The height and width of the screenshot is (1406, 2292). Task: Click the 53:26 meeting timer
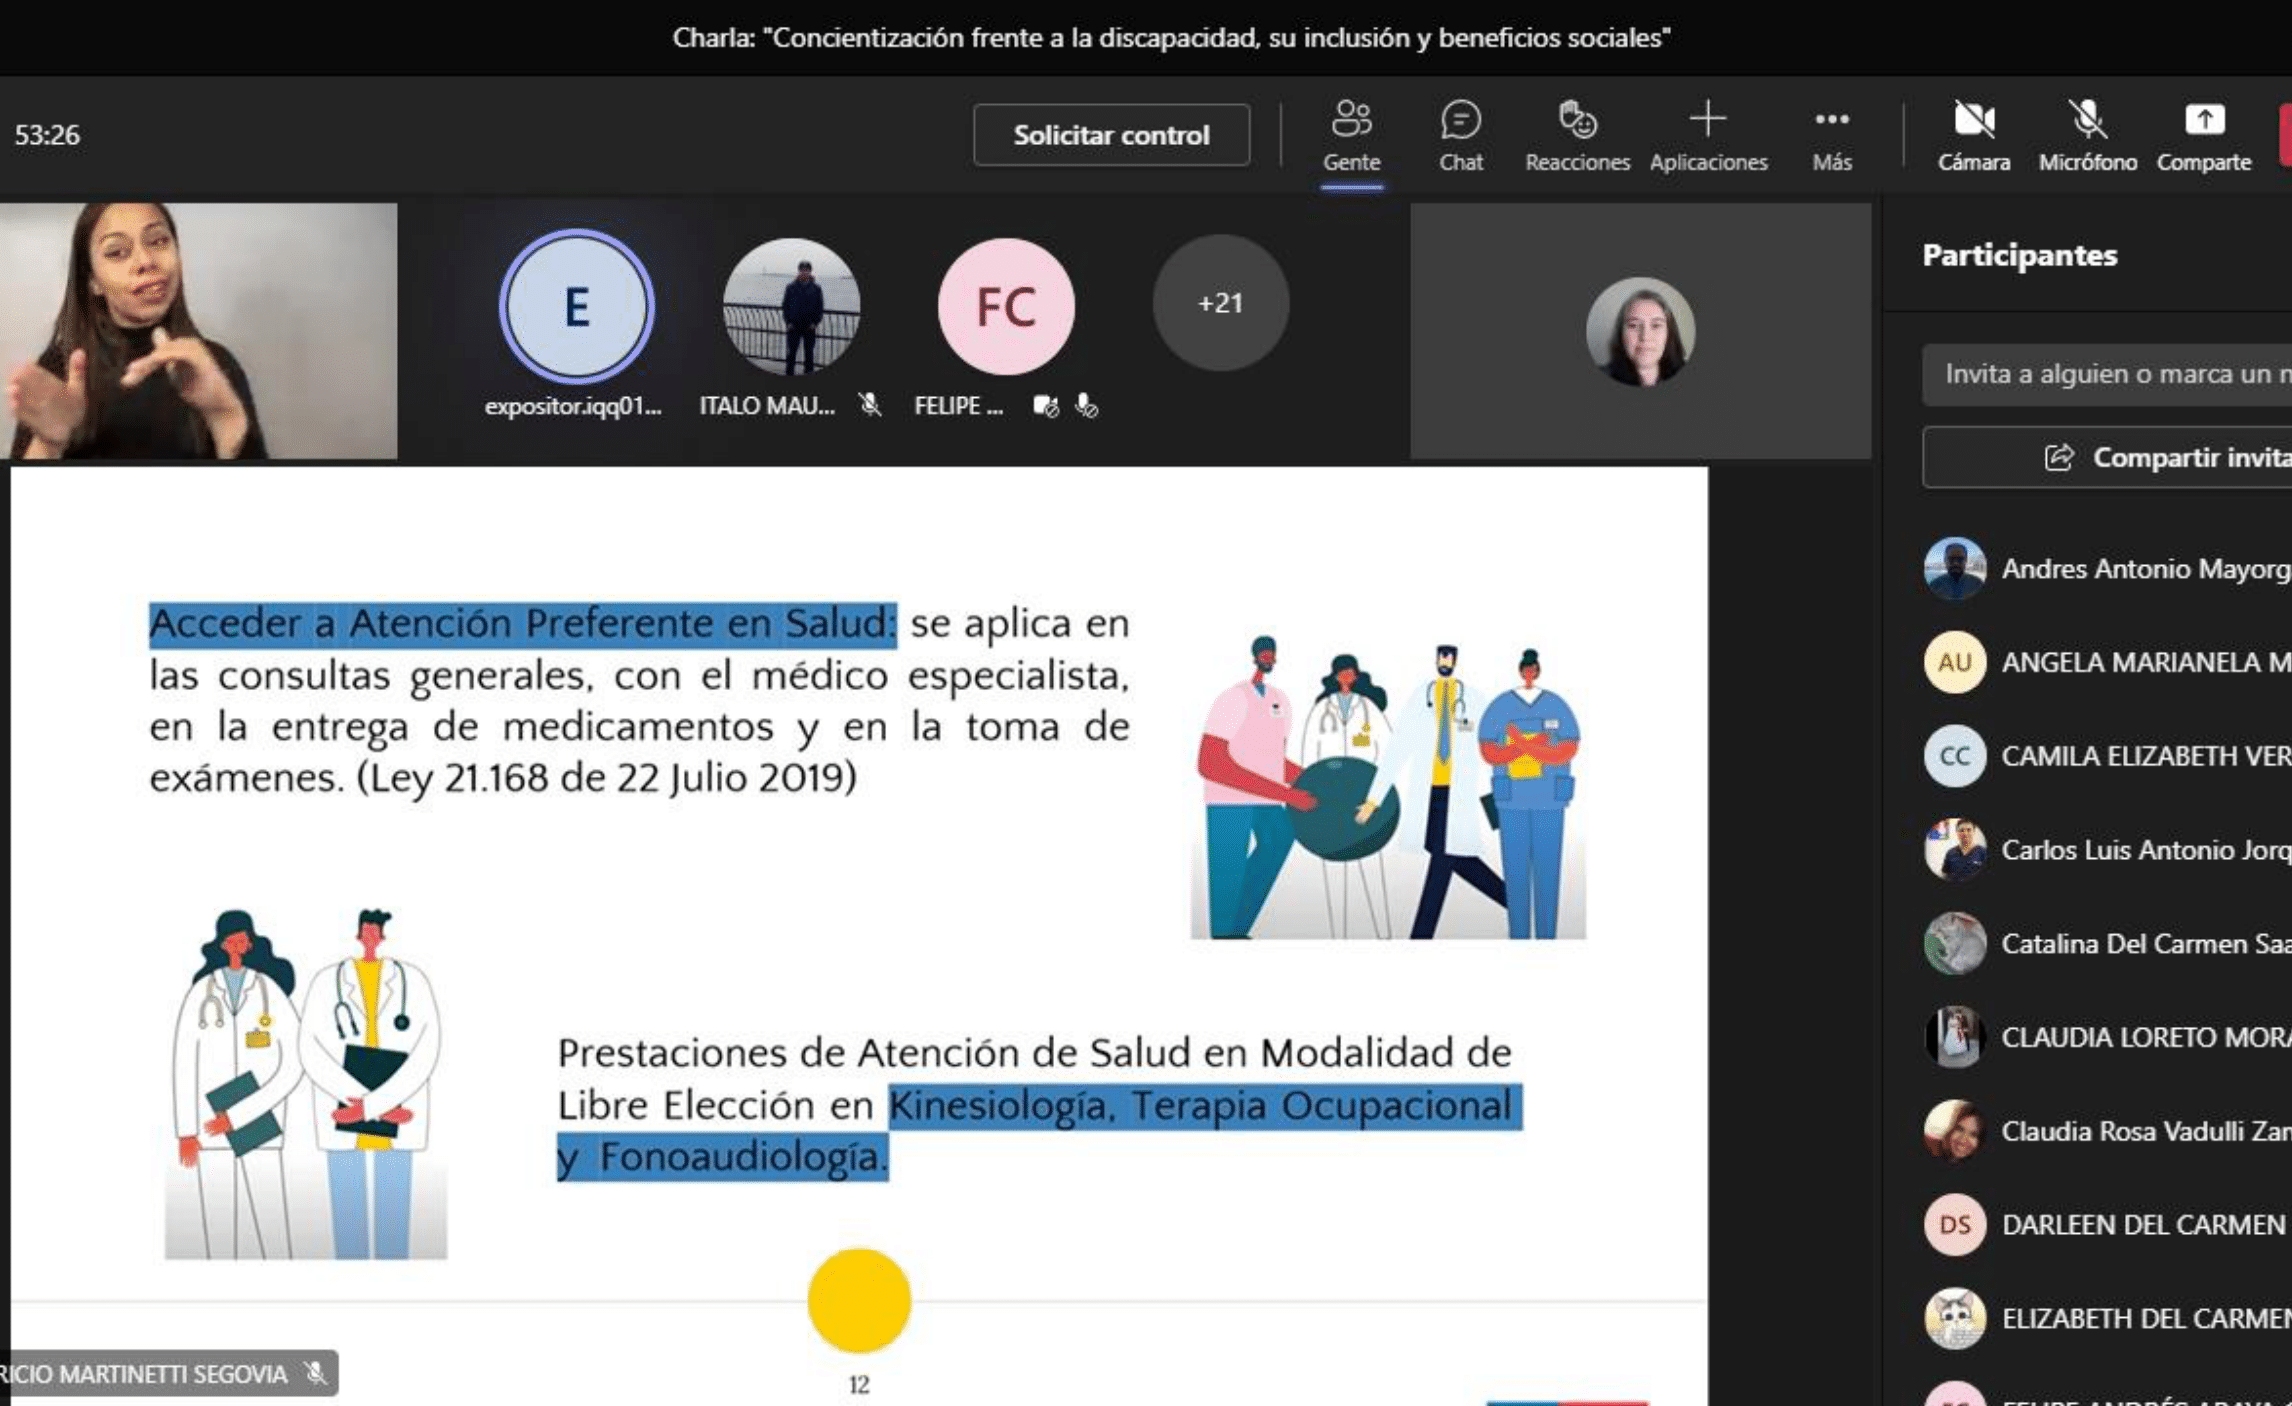tap(47, 135)
